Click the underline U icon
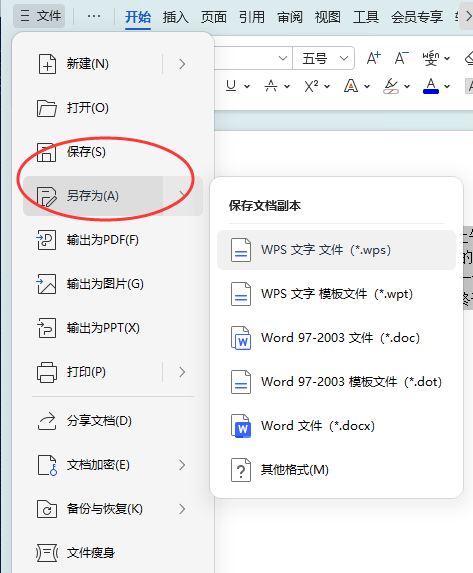Viewport: 473px width, 573px height. (231, 86)
